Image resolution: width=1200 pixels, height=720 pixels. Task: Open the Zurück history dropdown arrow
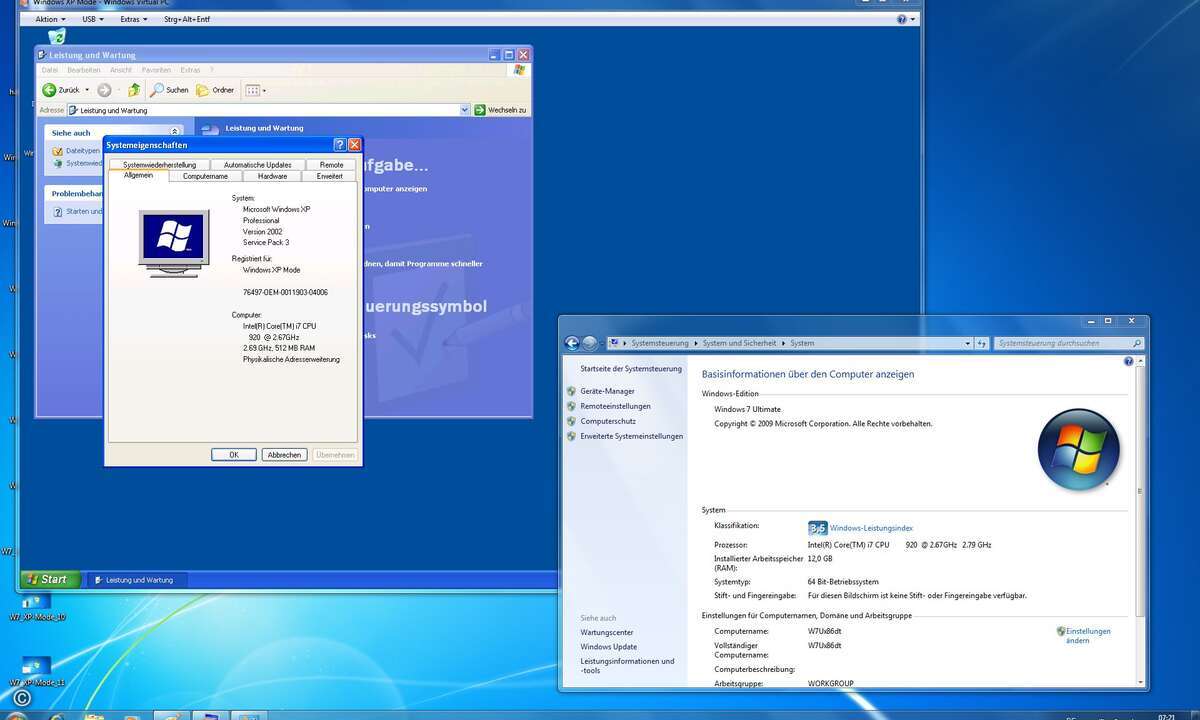[87, 90]
